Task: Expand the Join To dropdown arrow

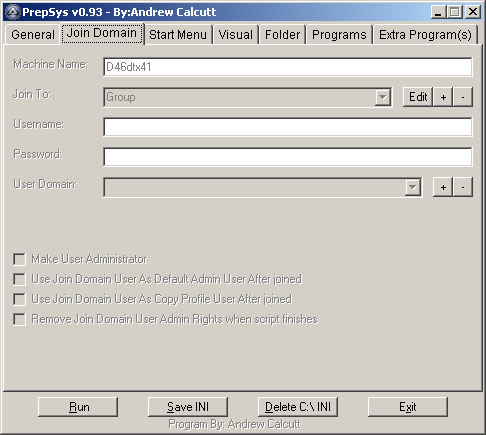Action: [x=382, y=97]
